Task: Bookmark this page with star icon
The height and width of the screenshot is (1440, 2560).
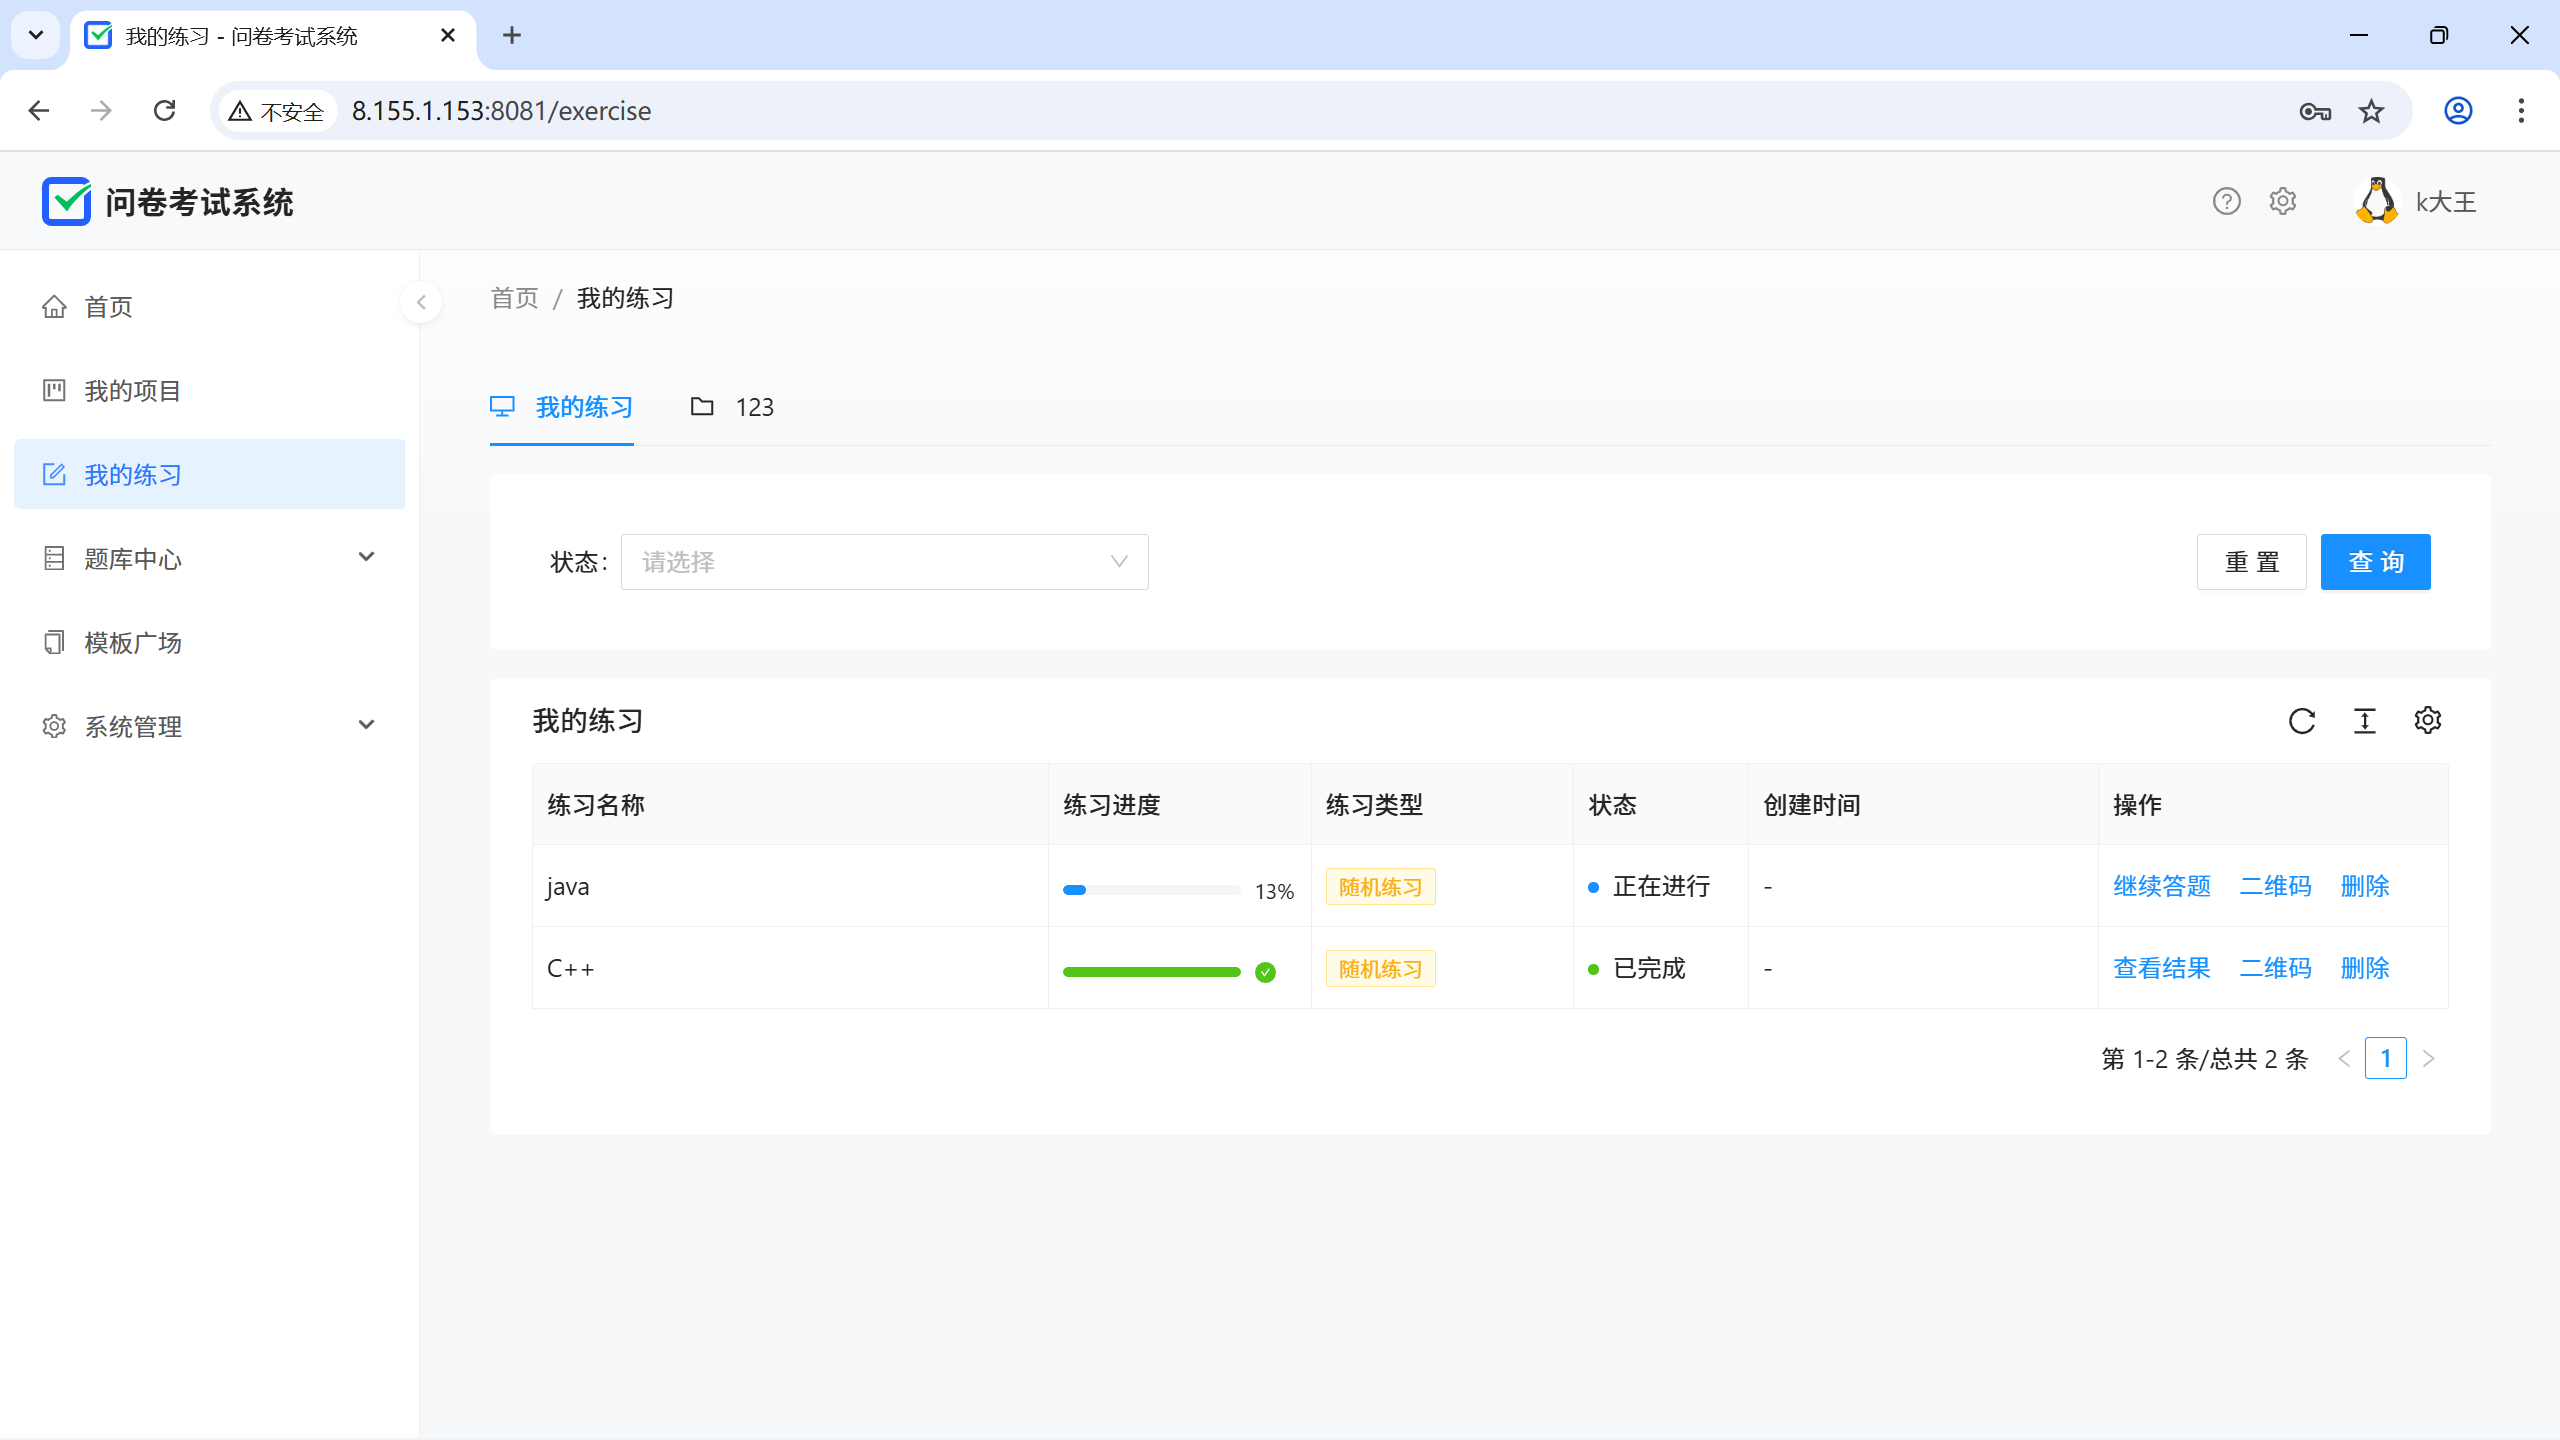Action: coord(2371,111)
